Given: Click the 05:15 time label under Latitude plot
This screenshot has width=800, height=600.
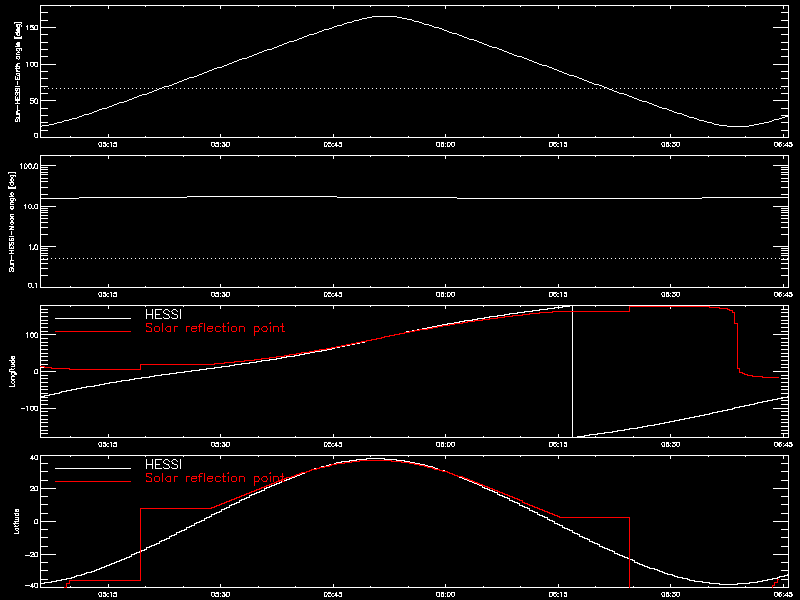Looking at the screenshot, I should [x=108, y=595].
